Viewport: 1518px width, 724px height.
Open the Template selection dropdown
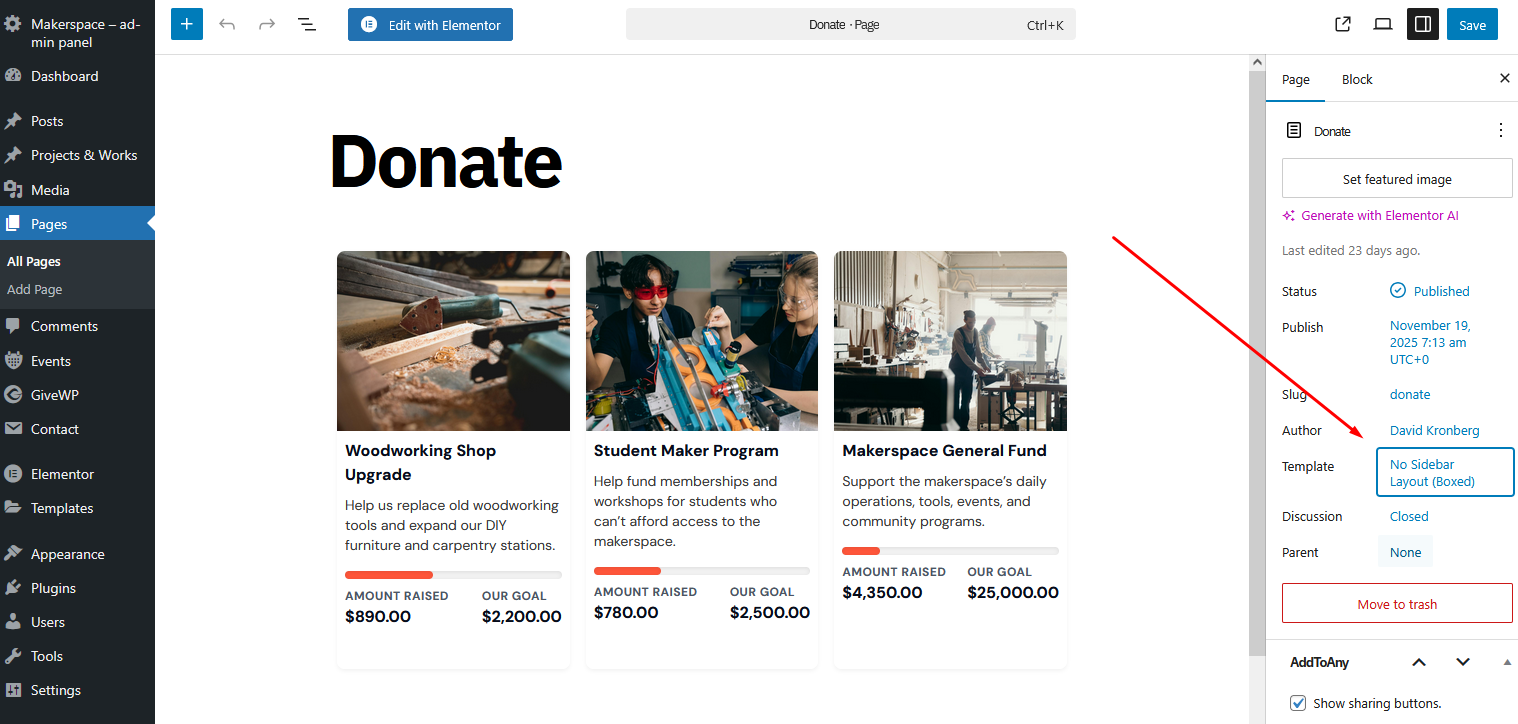pos(1445,473)
